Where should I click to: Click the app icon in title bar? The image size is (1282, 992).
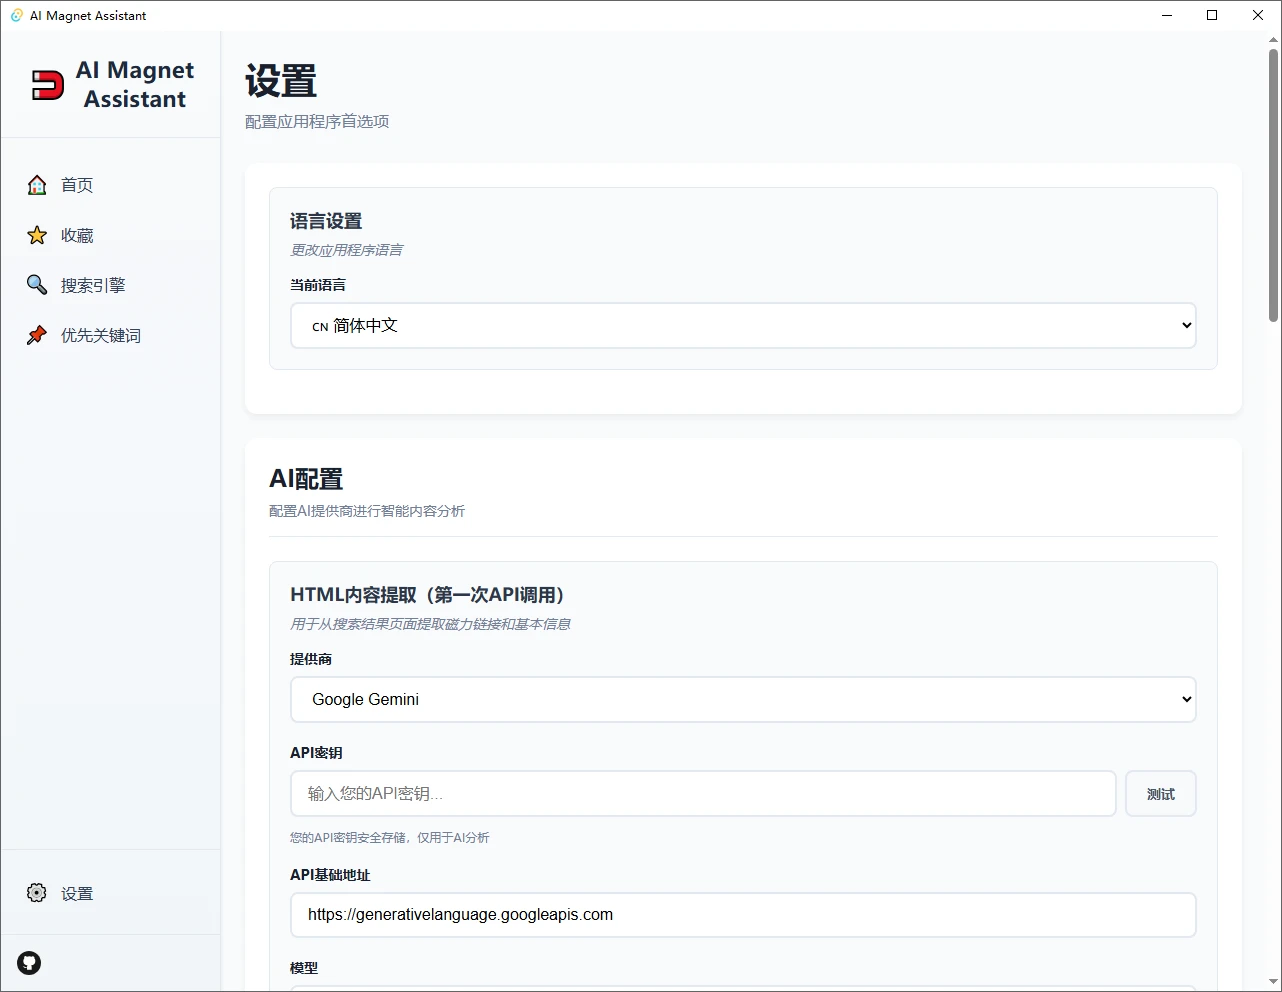click(x=16, y=15)
